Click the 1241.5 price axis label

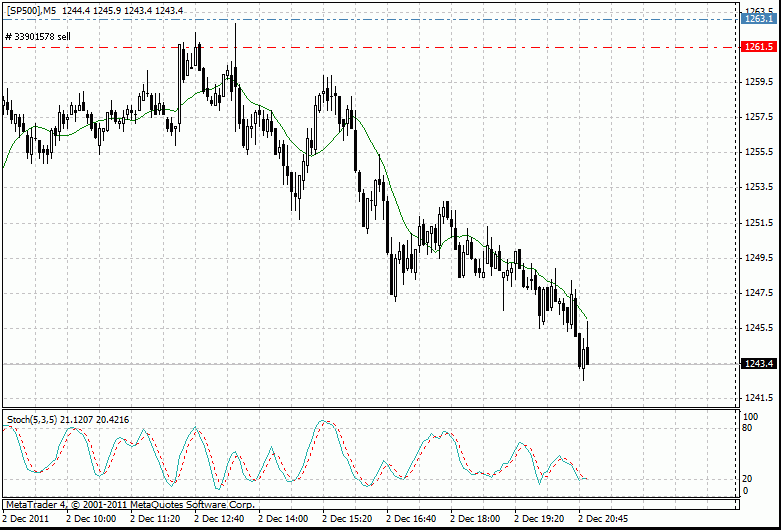(x=759, y=398)
